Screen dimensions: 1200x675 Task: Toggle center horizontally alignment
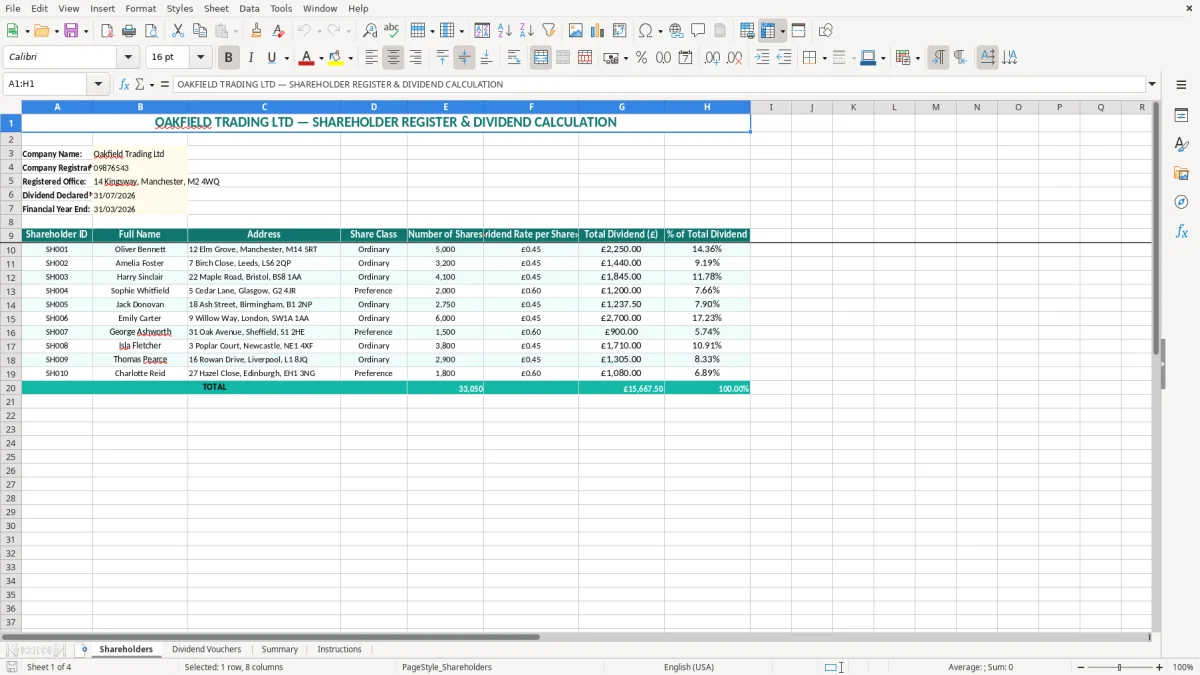(x=394, y=58)
